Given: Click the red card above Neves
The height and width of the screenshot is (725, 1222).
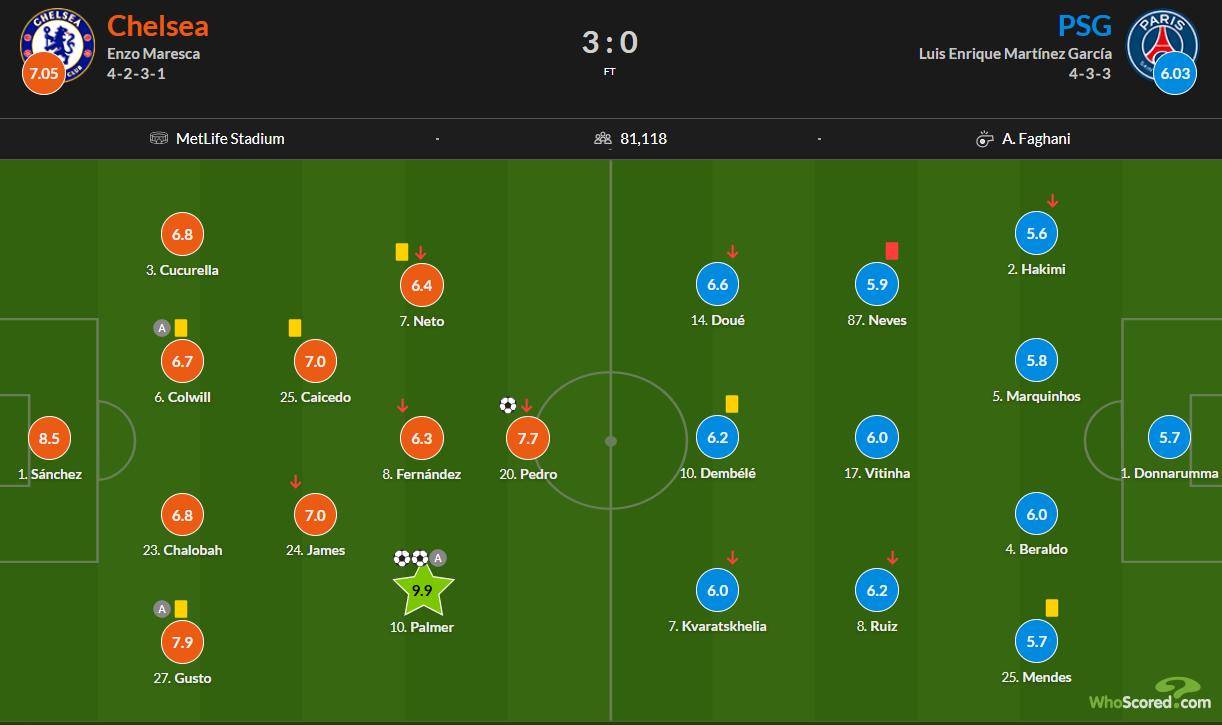Looking at the screenshot, I should [892, 251].
